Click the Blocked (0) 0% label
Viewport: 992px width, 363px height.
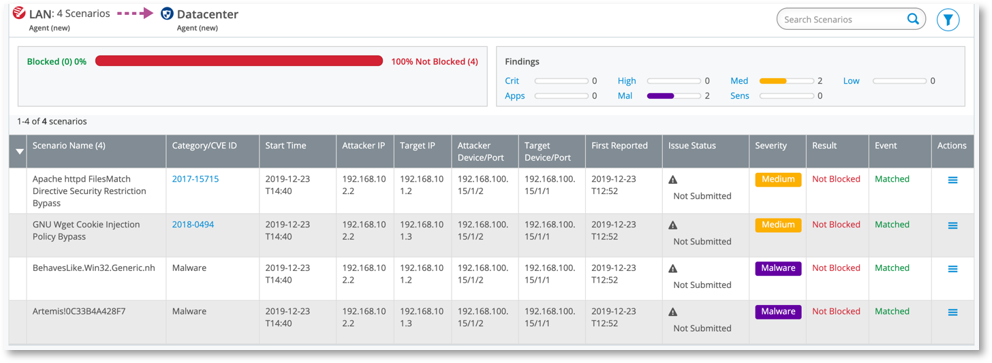56,61
